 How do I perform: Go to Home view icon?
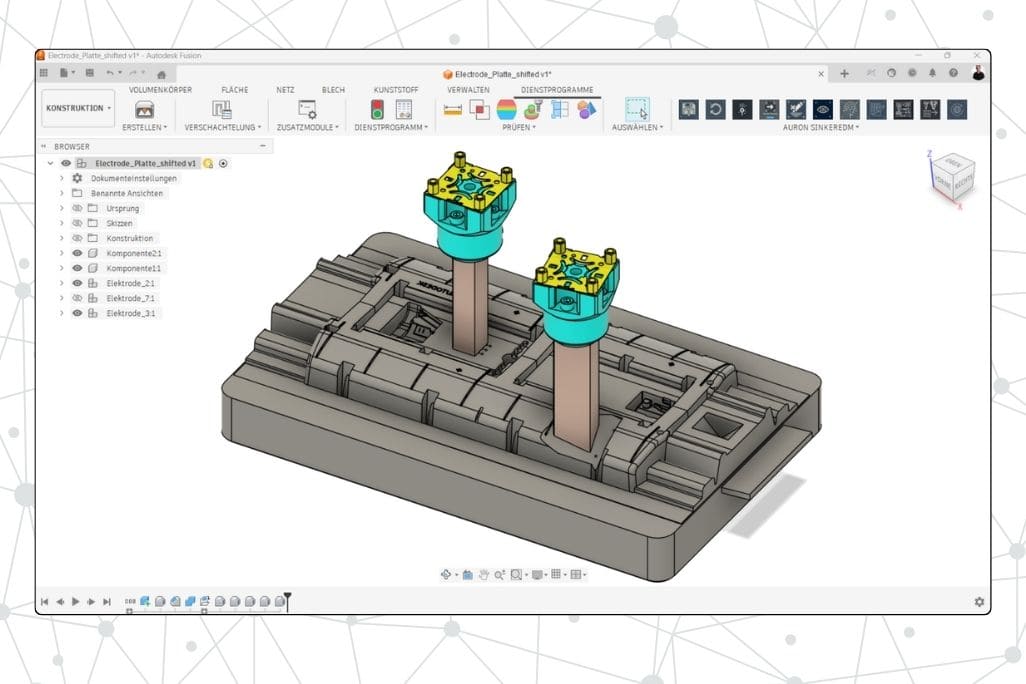pyautogui.click(x=162, y=74)
